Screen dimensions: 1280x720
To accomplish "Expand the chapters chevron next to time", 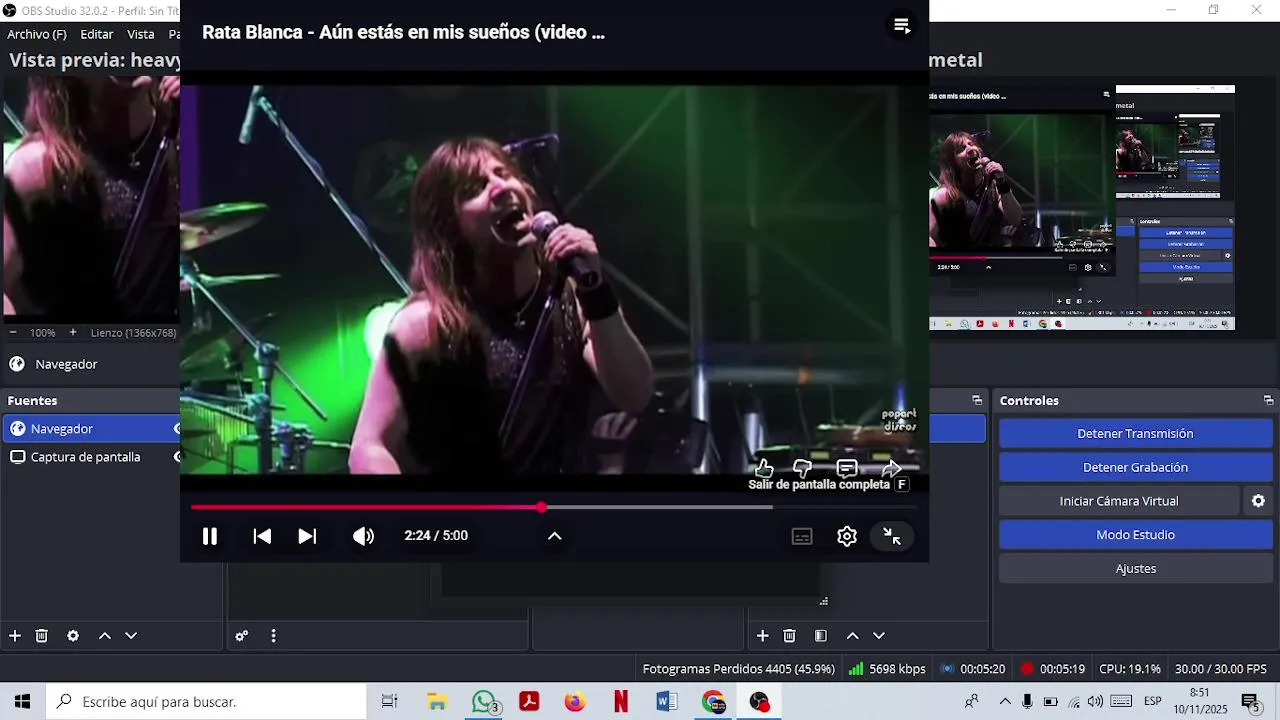I will [555, 536].
